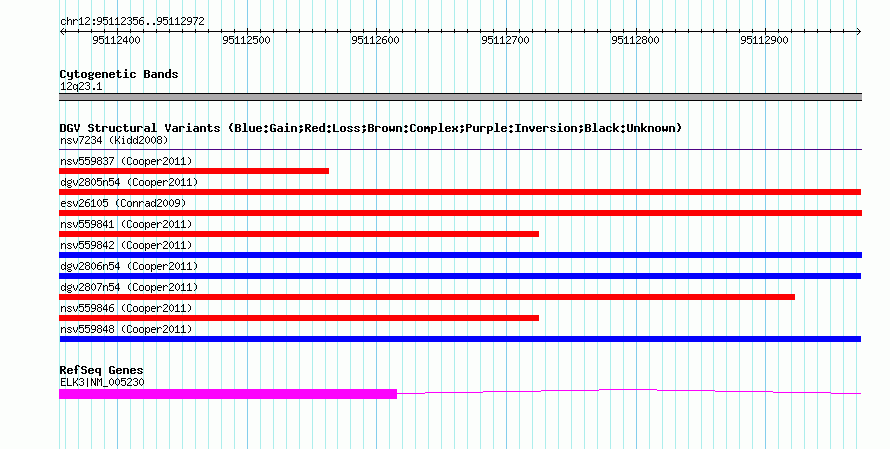Click the thick magenta ELK3 exon block
The image size is (890, 449).
click(228, 394)
